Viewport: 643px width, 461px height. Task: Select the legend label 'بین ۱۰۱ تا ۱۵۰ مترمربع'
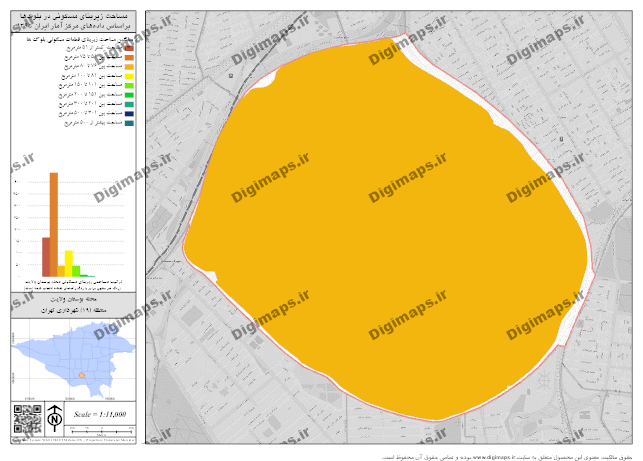(91, 85)
